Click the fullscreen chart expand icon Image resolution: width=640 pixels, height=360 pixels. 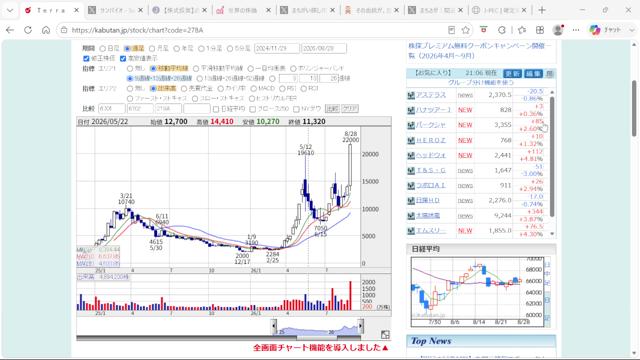(385, 335)
